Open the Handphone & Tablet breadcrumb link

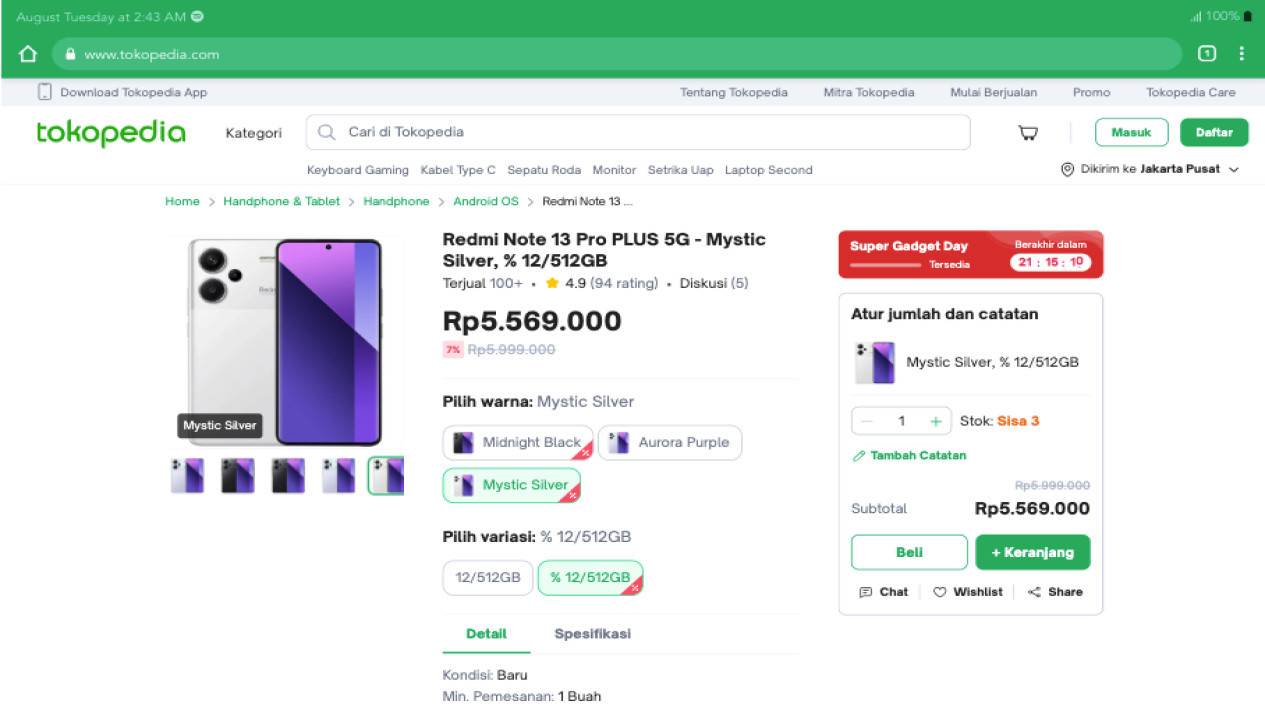coord(281,201)
